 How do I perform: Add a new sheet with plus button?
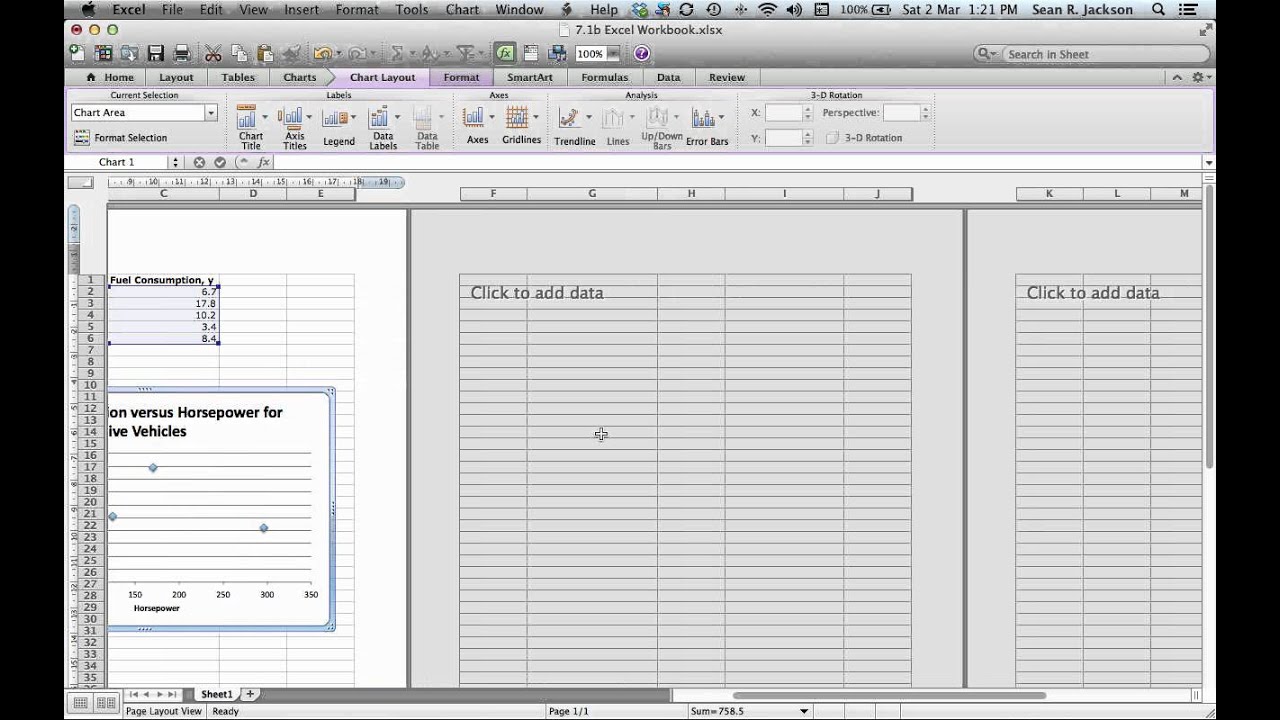click(x=250, y=694)
